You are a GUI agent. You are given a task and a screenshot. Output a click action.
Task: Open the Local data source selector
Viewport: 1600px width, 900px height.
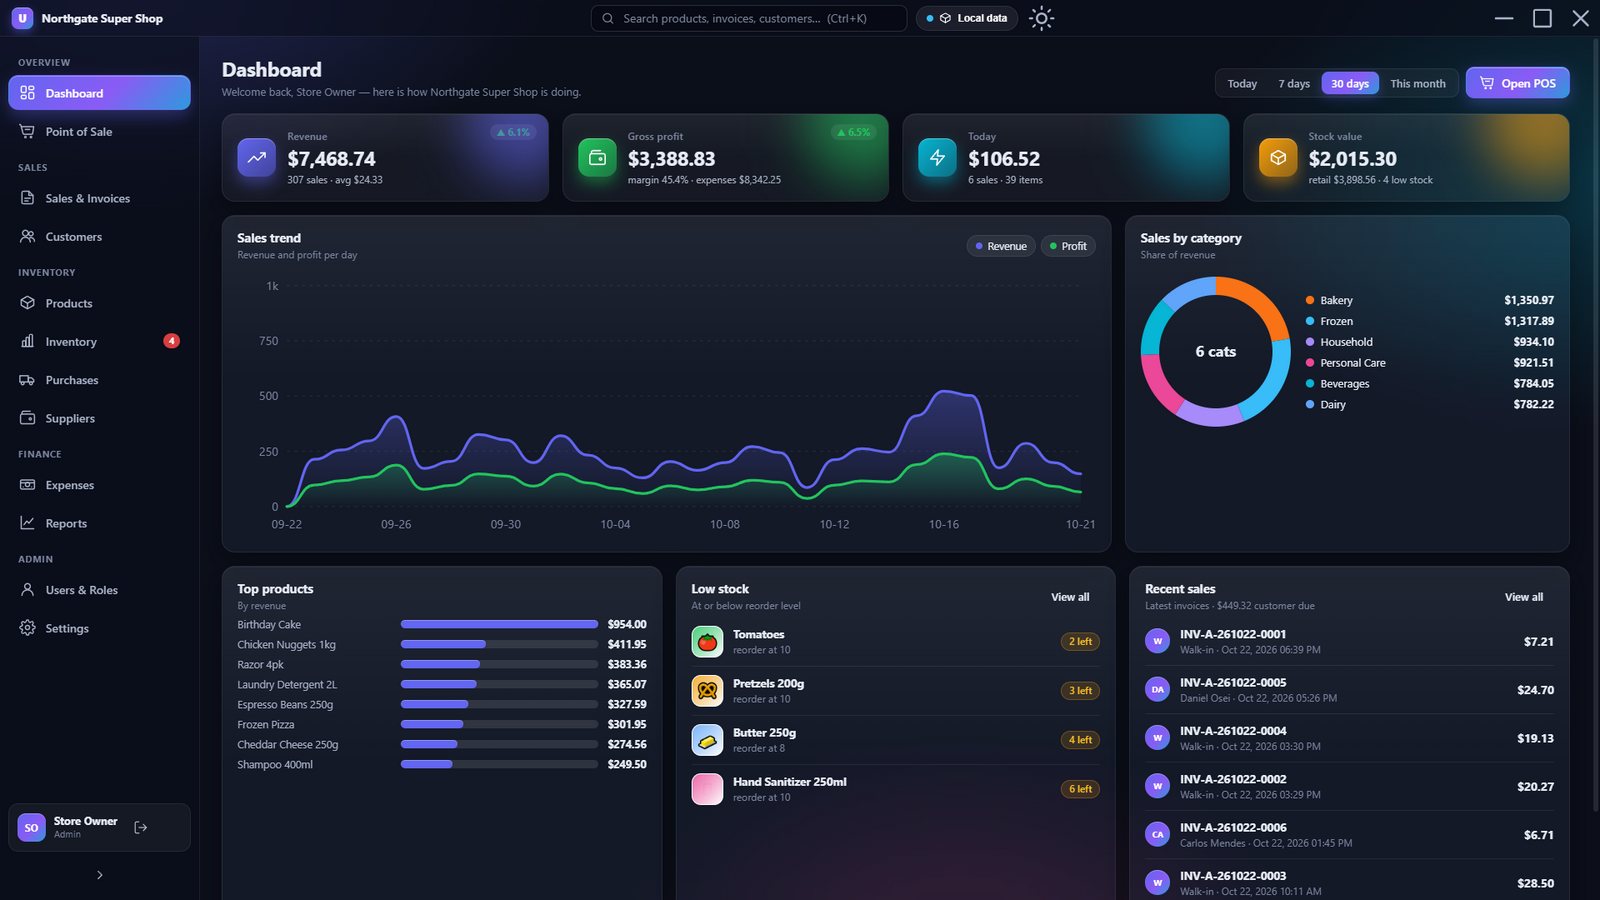pos(967,18)
